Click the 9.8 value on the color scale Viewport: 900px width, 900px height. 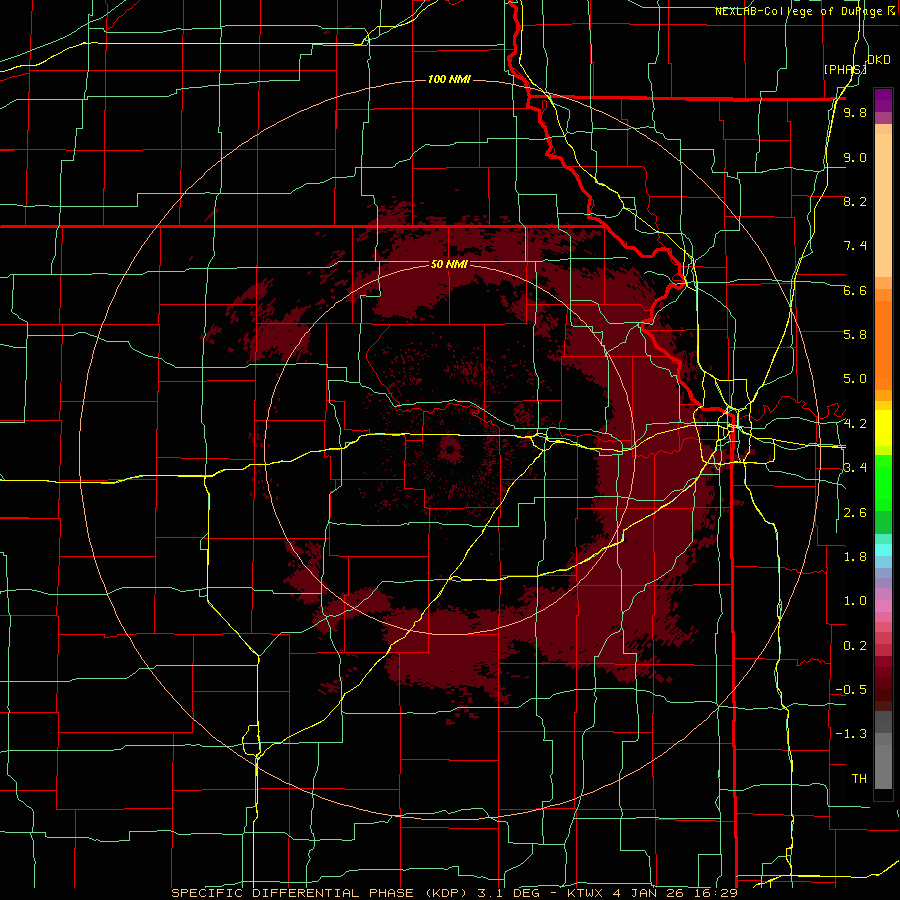click(855, 113)
